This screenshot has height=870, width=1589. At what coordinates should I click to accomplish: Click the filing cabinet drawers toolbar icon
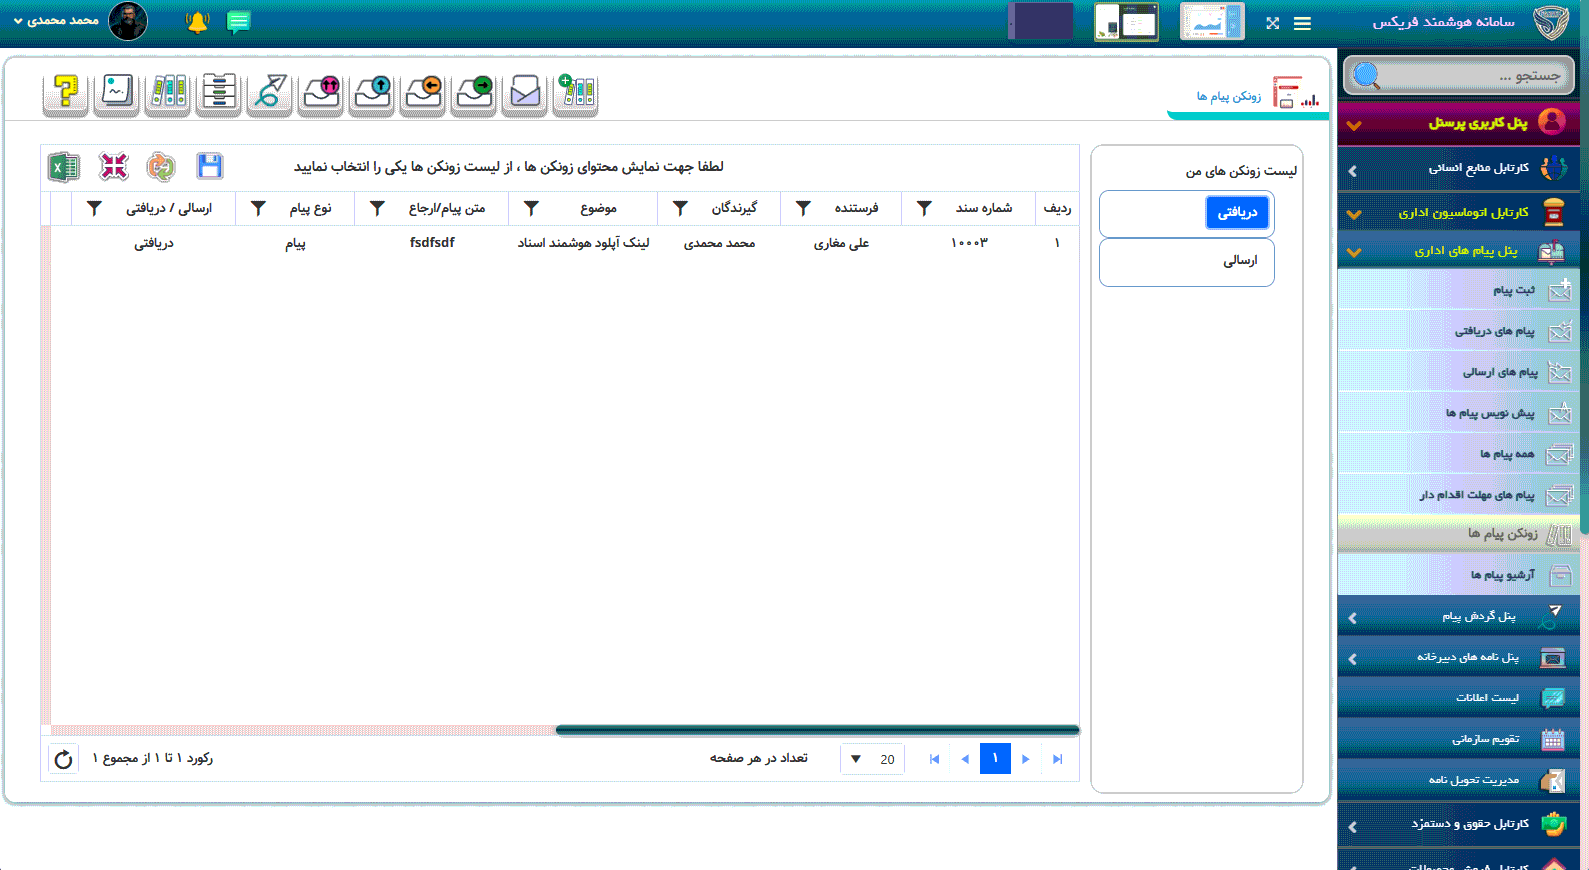pyautogui.click(x=218, y=93)
